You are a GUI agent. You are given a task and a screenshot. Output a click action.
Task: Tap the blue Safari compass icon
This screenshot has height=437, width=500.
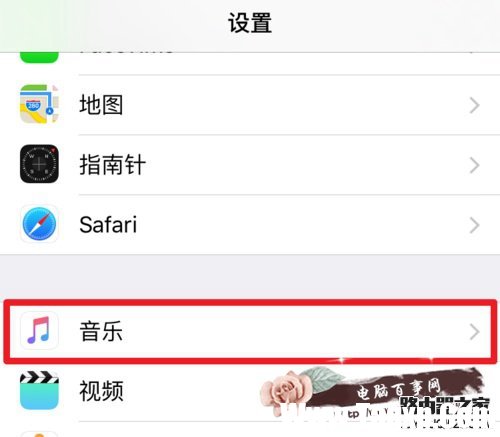click(x=39, y=224)
